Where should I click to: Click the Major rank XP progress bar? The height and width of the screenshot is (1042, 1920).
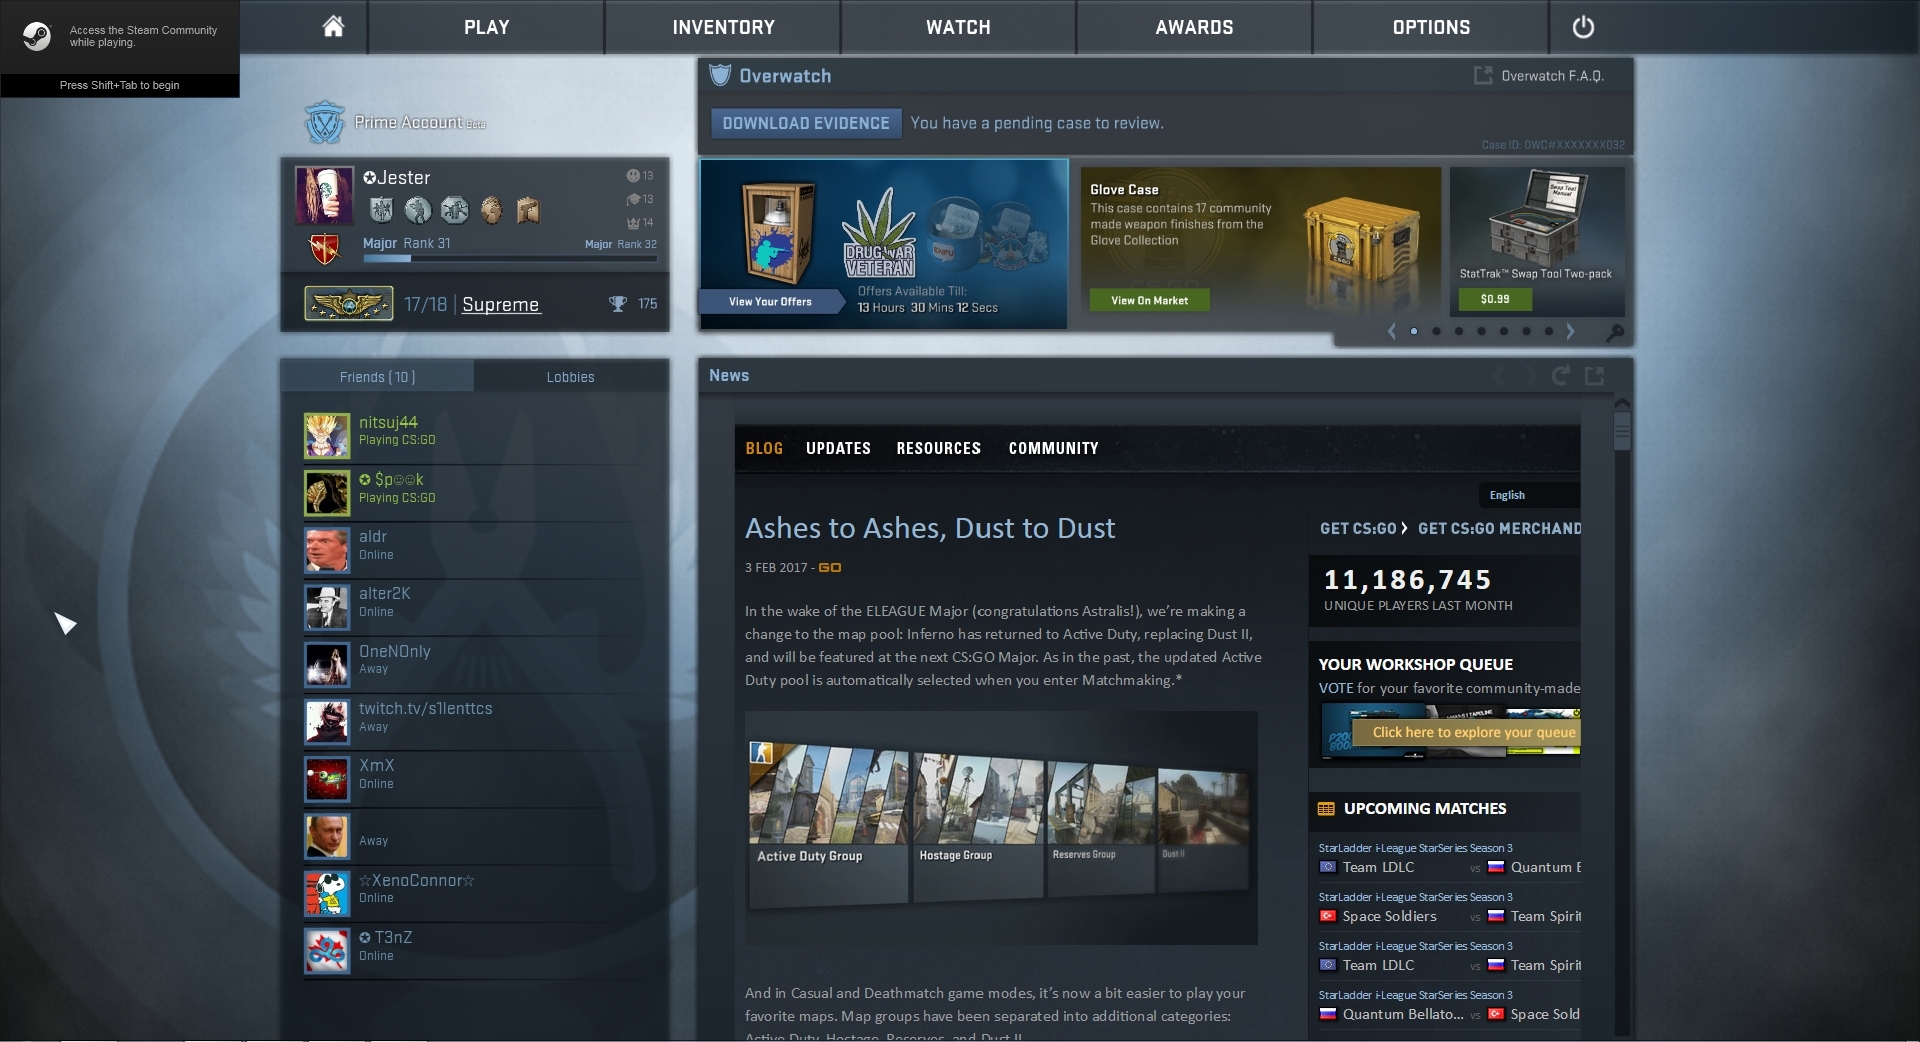coord(510,258)
